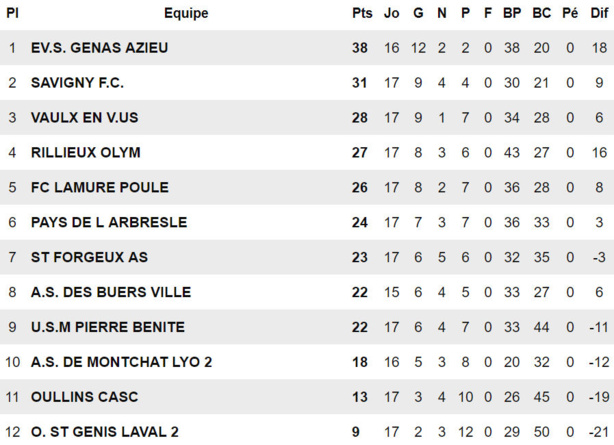Select O. ST GENIS LAVAL 2 team
The image size is (614, 445).
pos(104,431)
